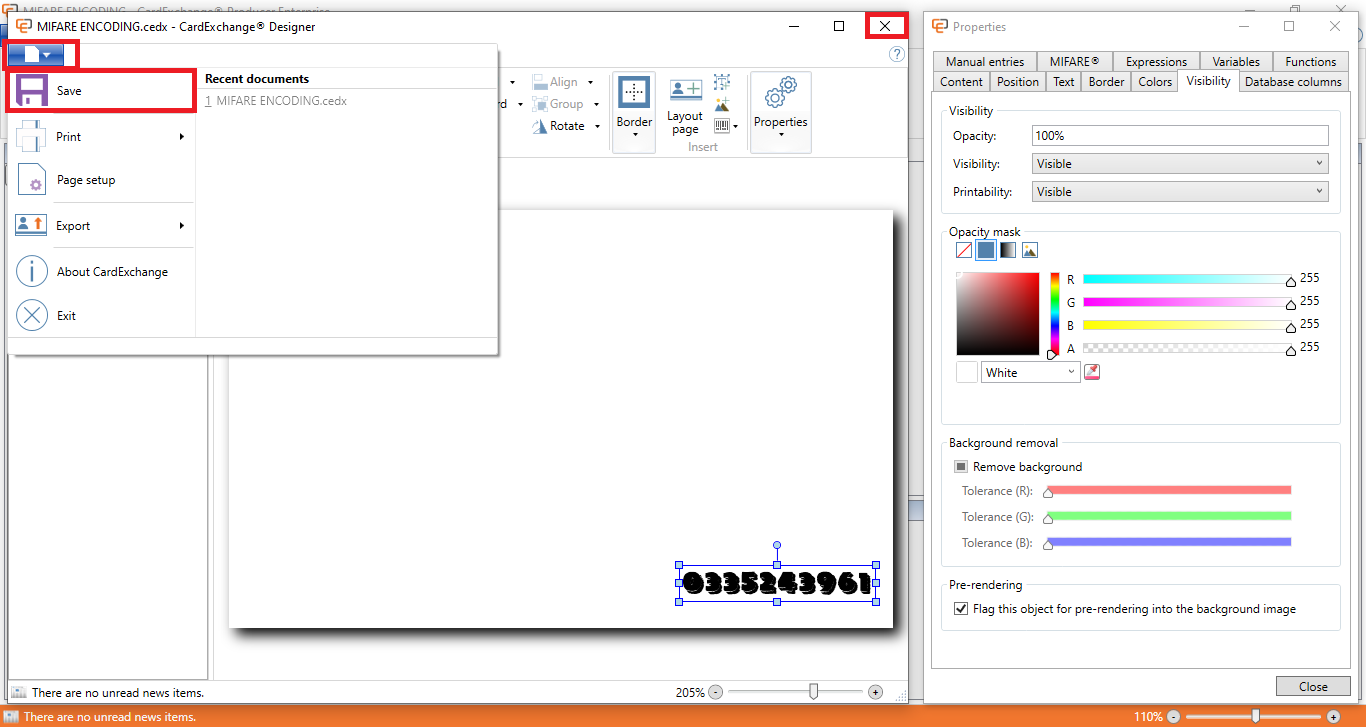Adjust the B channel slider
The width and height of the screenshot is (1366, 727).
[1188, 325]
